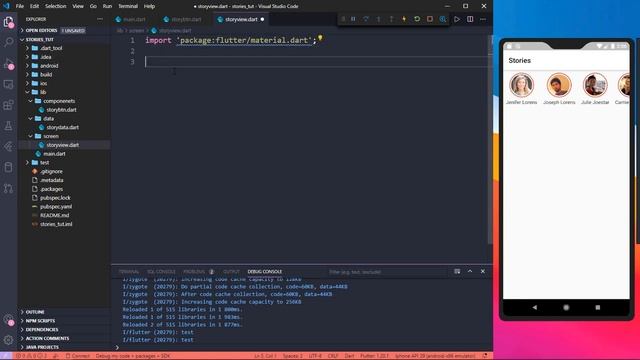Expand the NPM Scripts section
Screen dimensions: 640x360
pyautogui.click(x=40, y=321)
